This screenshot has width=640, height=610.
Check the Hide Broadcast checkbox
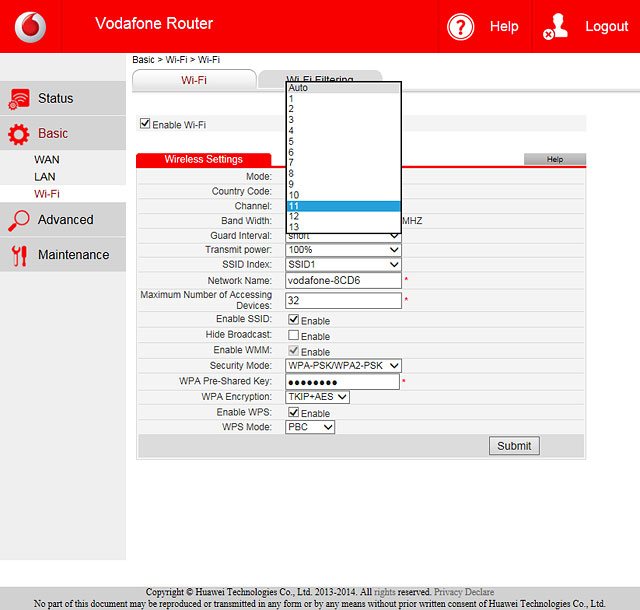pyautogui.click(x=294, y=335)
